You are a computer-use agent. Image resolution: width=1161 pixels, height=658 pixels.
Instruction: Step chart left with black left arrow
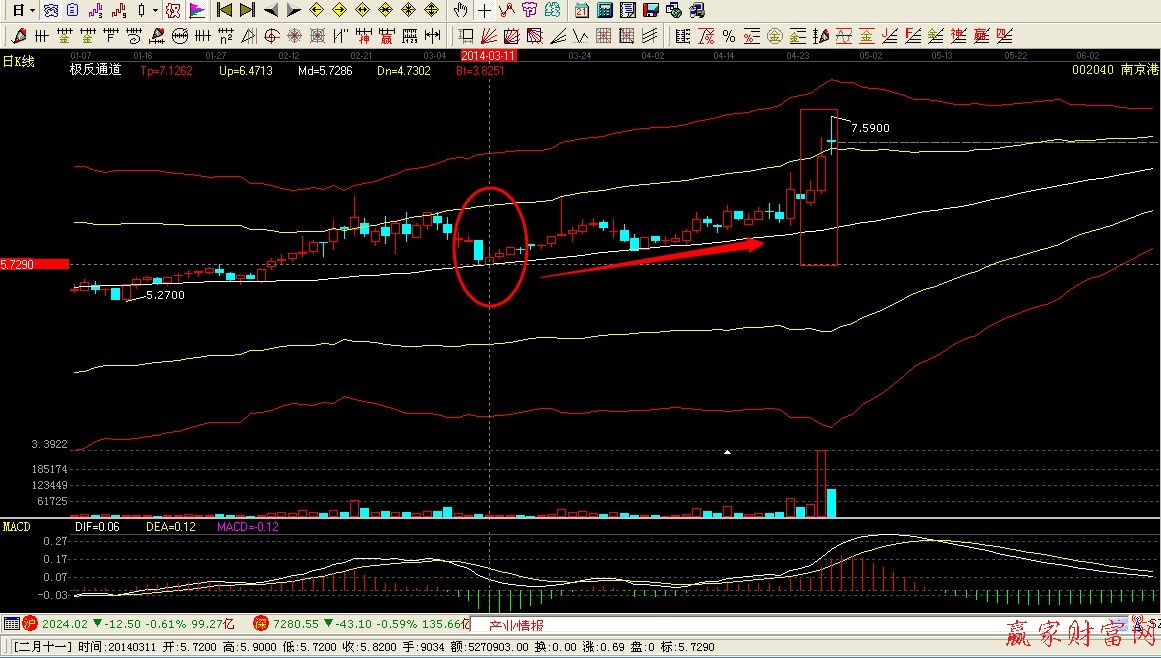point(270,11)
